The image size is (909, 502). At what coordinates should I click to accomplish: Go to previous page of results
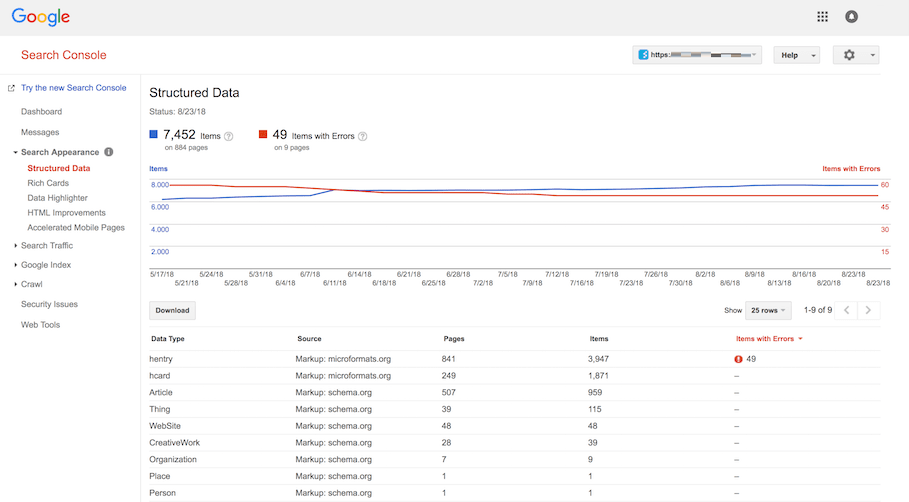click(846, 310)
